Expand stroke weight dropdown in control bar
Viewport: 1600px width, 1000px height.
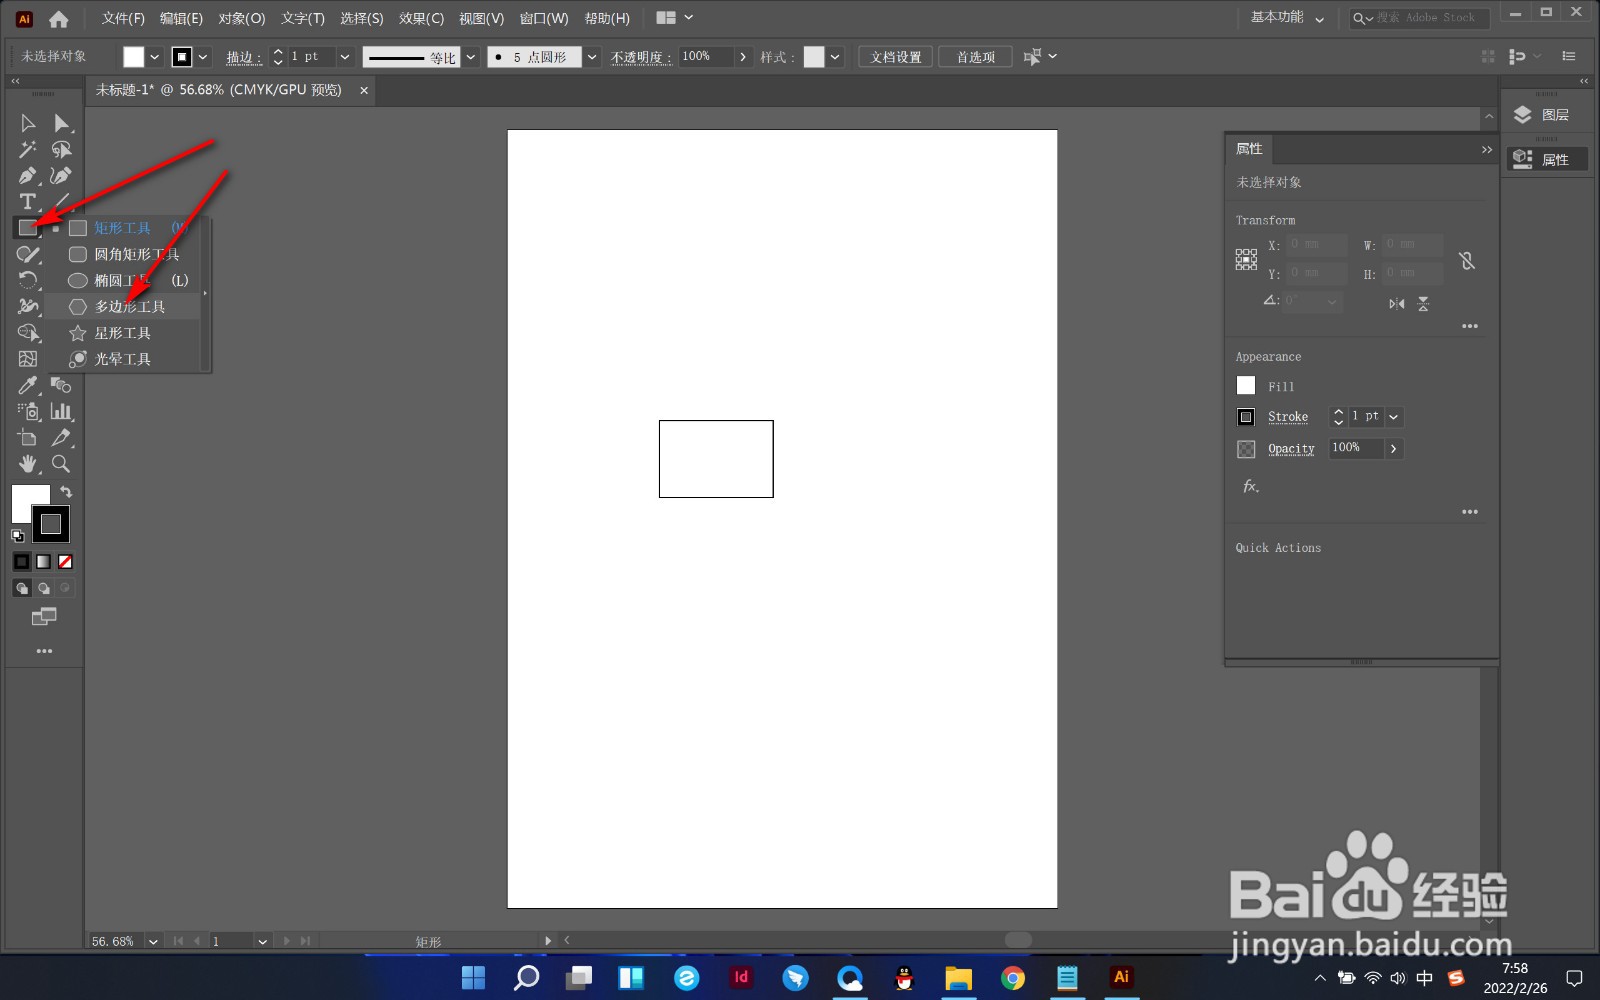345,57
